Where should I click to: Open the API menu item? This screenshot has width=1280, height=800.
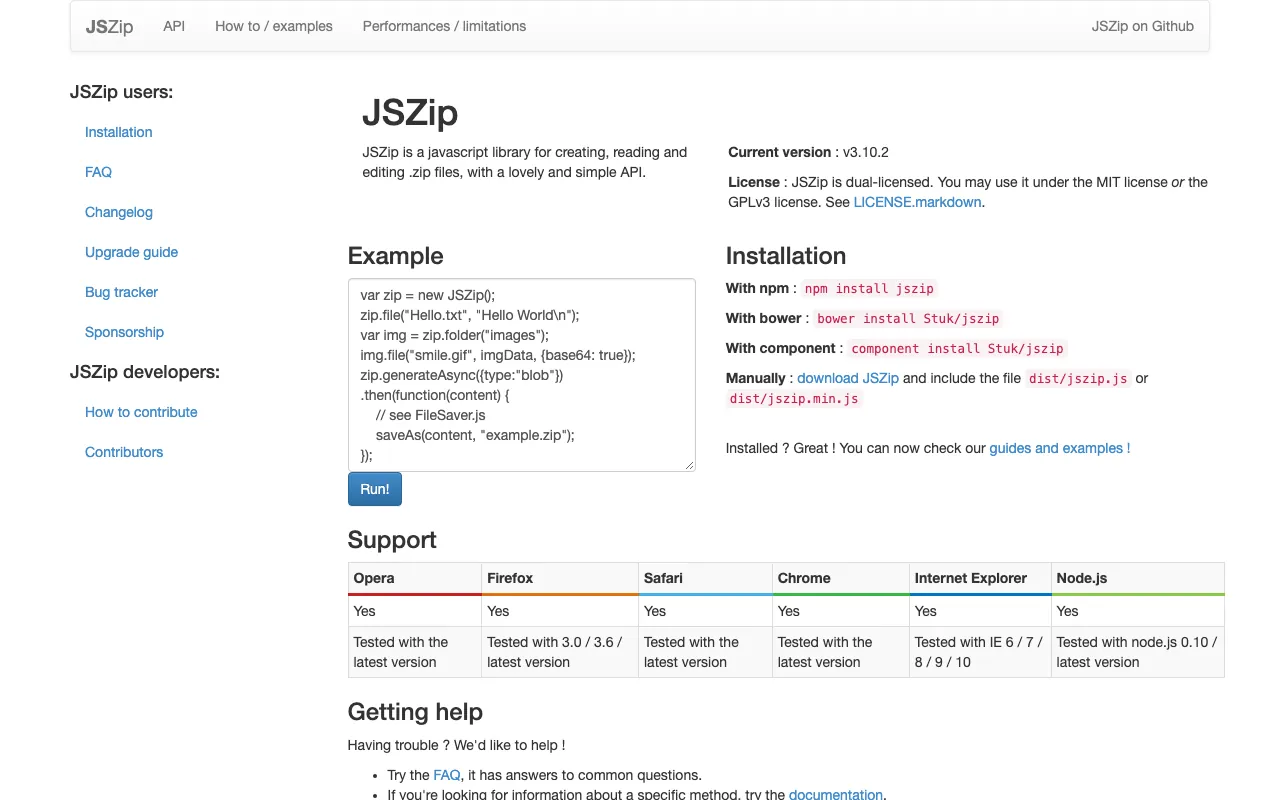point(174,26)
